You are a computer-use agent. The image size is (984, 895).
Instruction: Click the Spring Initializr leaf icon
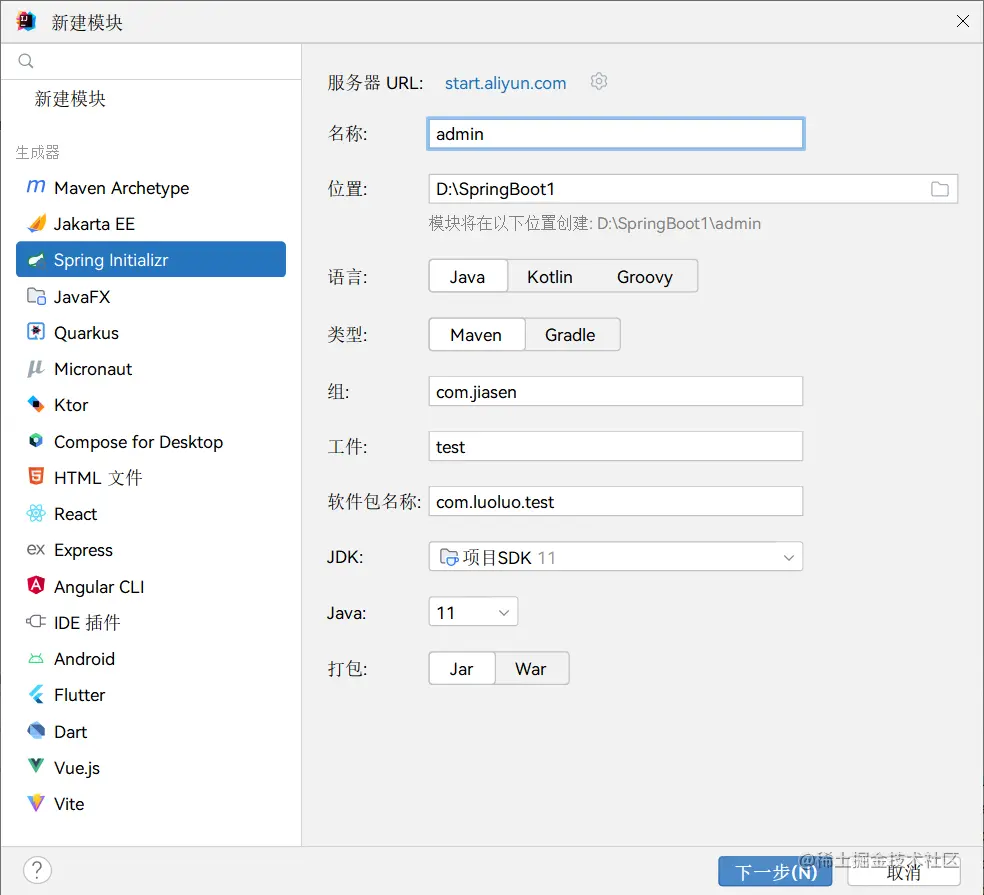36,260
